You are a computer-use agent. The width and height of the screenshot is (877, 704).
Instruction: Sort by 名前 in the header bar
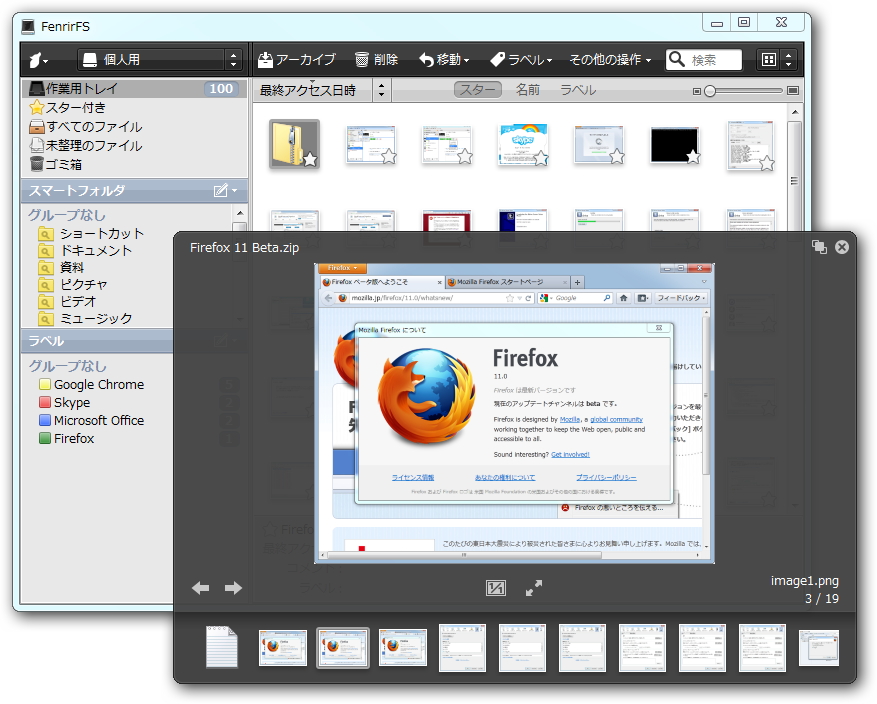[x=528, y=89]
